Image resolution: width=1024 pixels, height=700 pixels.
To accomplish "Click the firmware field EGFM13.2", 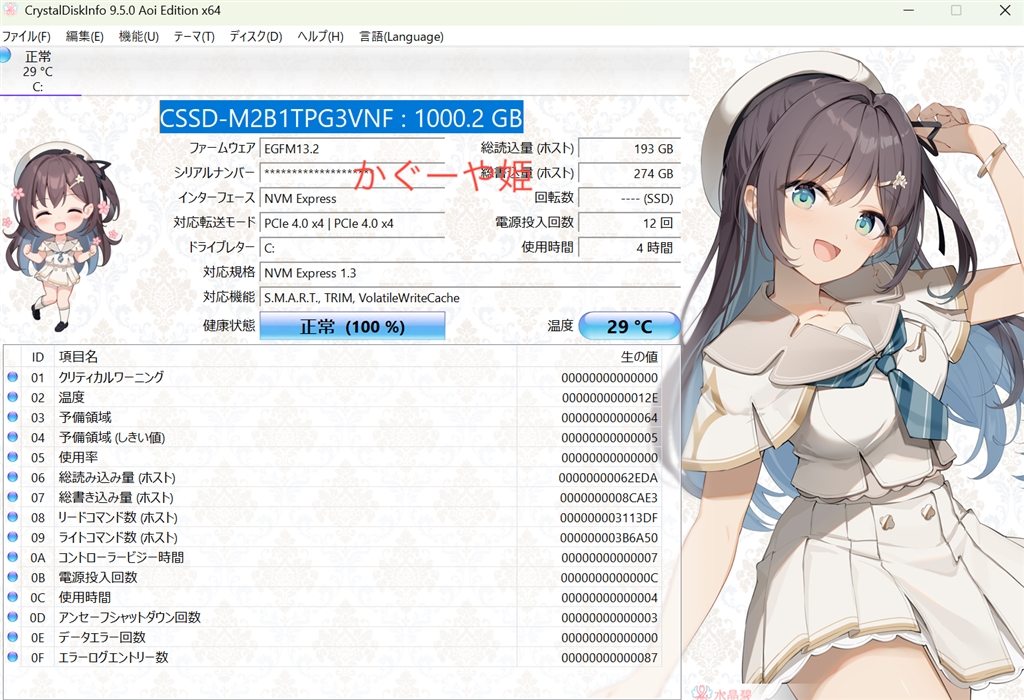I will tap(352, 149).
